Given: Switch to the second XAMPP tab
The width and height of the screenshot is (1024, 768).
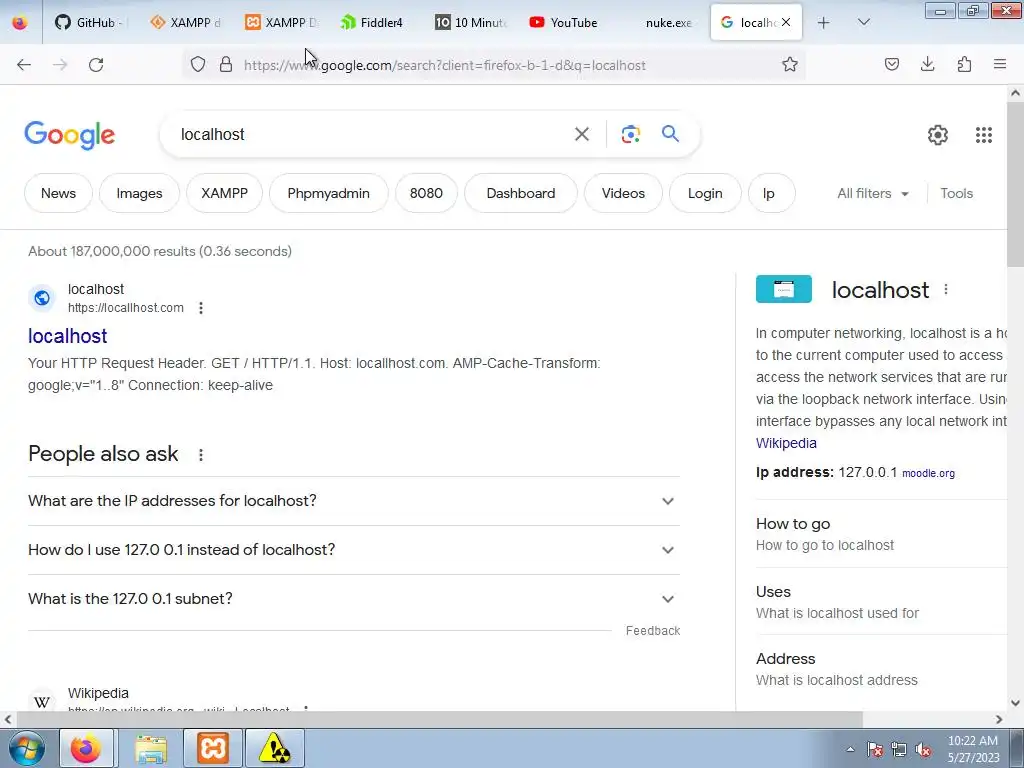Looking at the screenshot, I should pyautogui.click(x=281, y=22).
